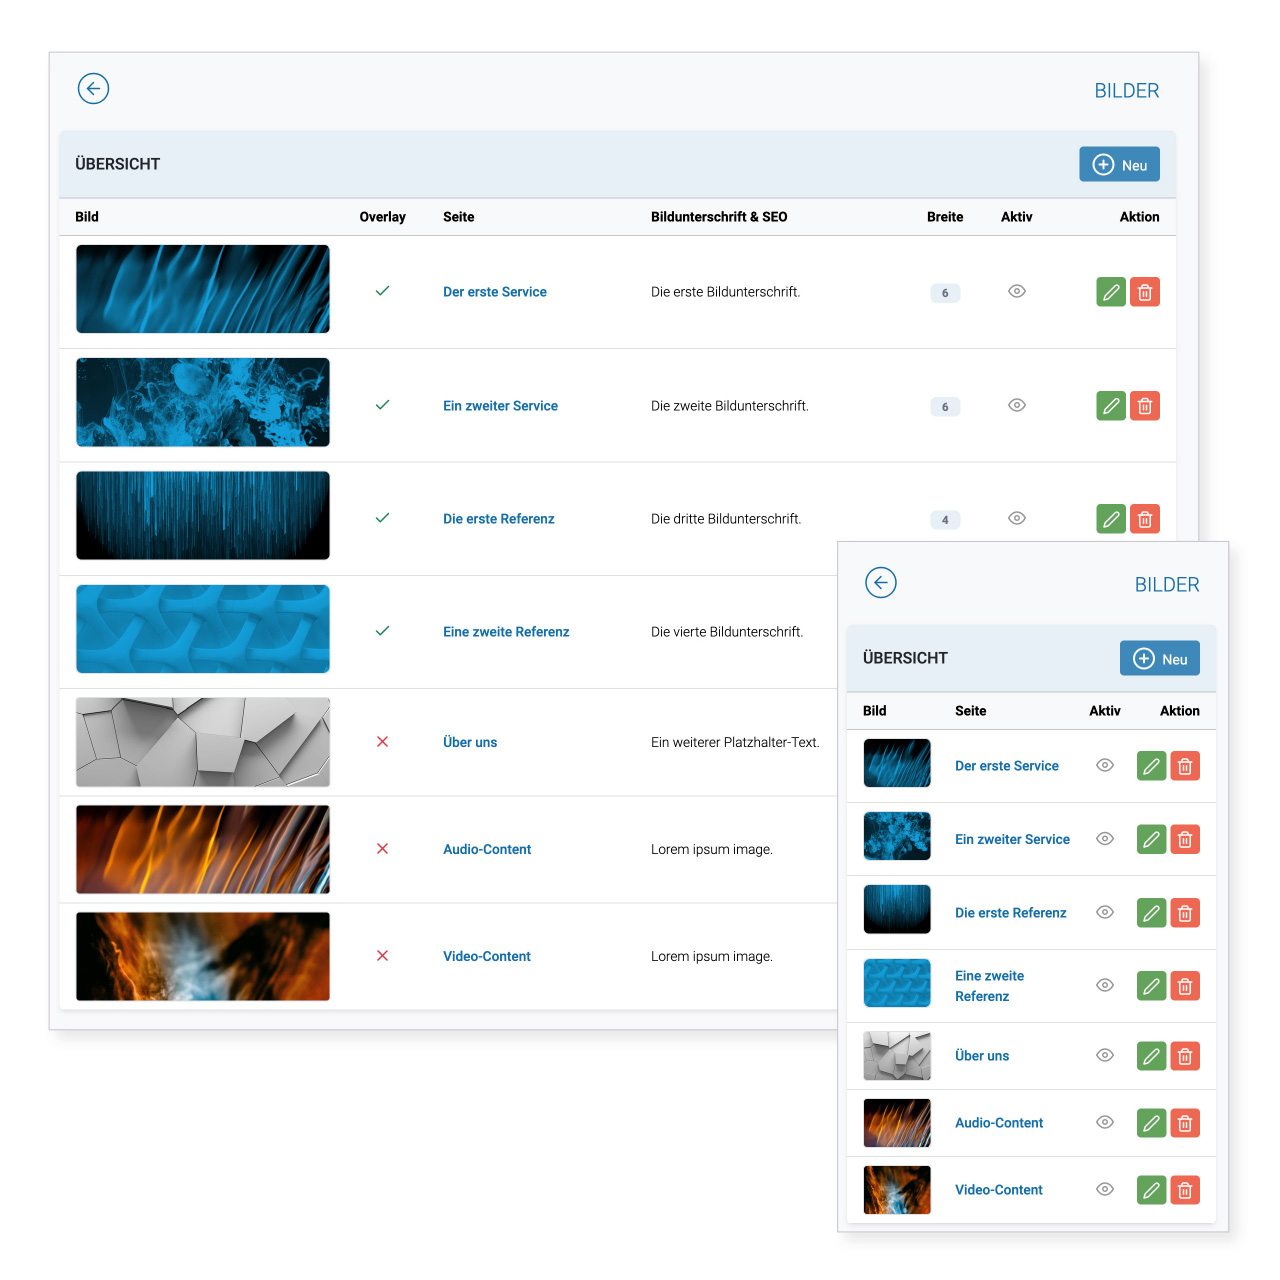Delete Ein zweiter Service in large table
The height and width of the screenshot is (1280, 1280).
click(1145, 406)
